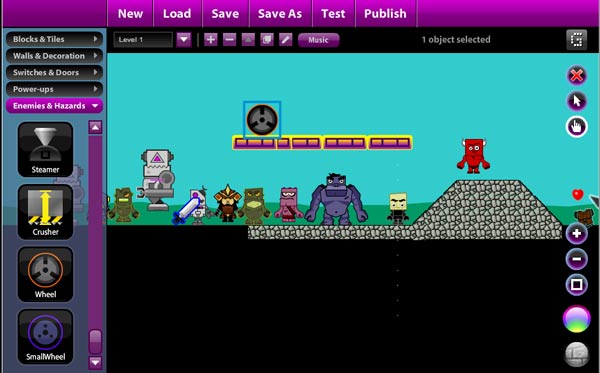
Task: Collapse the Enemies & Hazards category
Action: pyautogui.click(x=54, y=106)
